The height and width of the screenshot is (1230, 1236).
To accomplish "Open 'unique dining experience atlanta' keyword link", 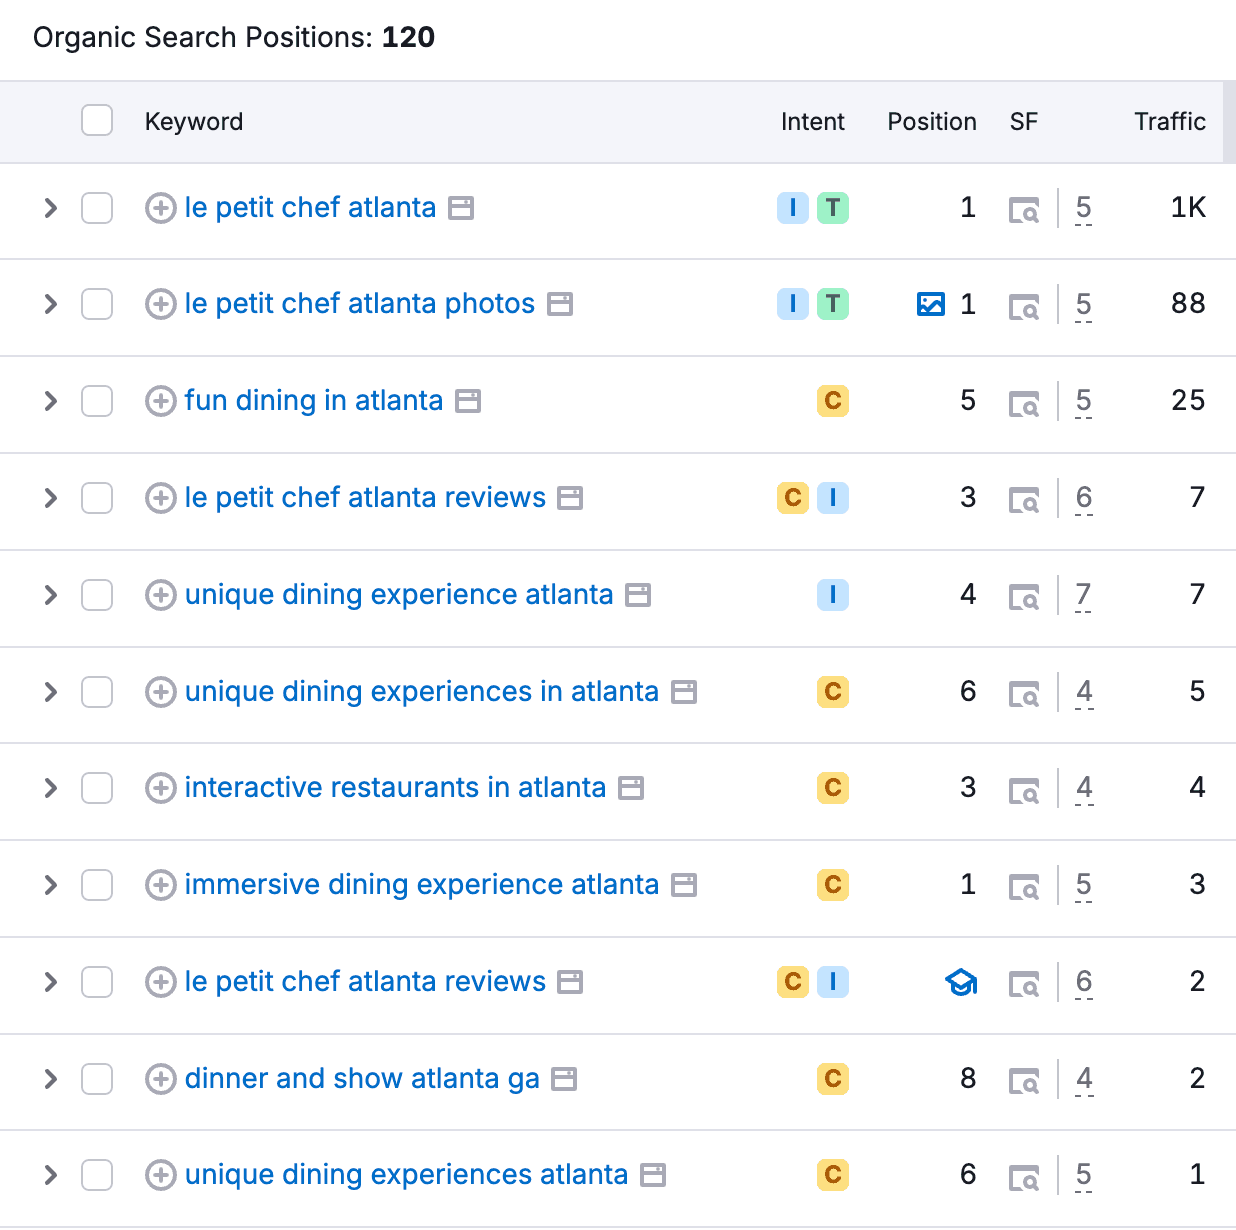I will (399, 595).
